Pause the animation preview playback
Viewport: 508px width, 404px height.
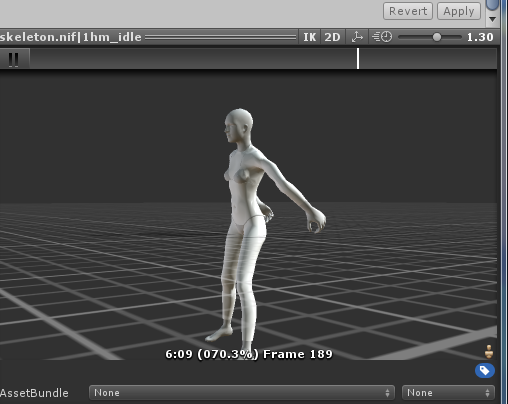[x=14, y=59]
